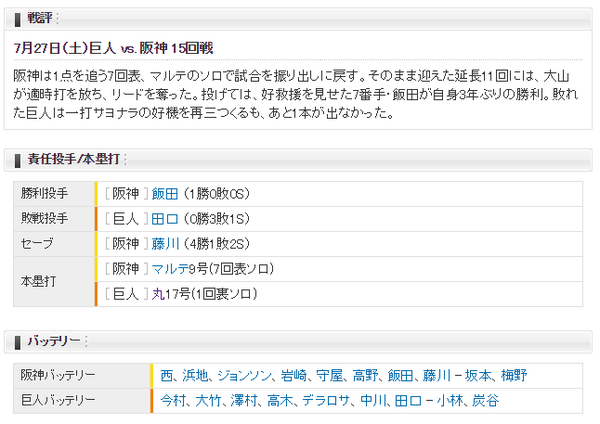Click 丸 home run link
This screenshot has height=424, width=600.
coord(158,294)
